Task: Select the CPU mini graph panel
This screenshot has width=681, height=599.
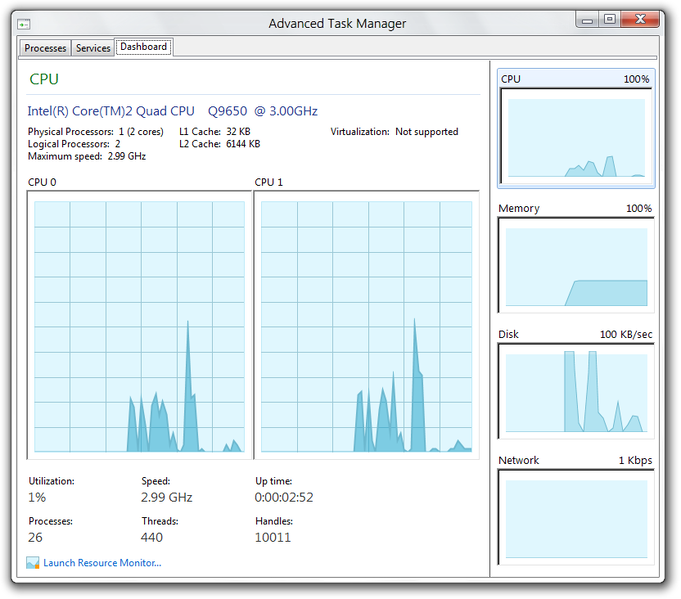Action: [575, 128]
